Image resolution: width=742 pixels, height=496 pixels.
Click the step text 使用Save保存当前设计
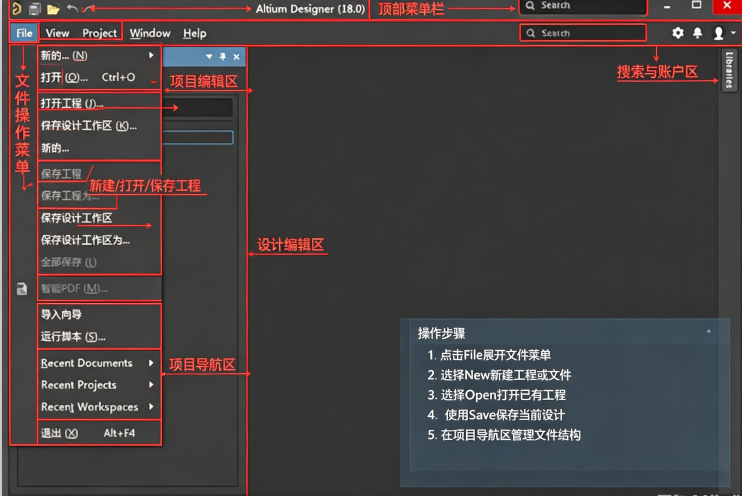[504, 415]
